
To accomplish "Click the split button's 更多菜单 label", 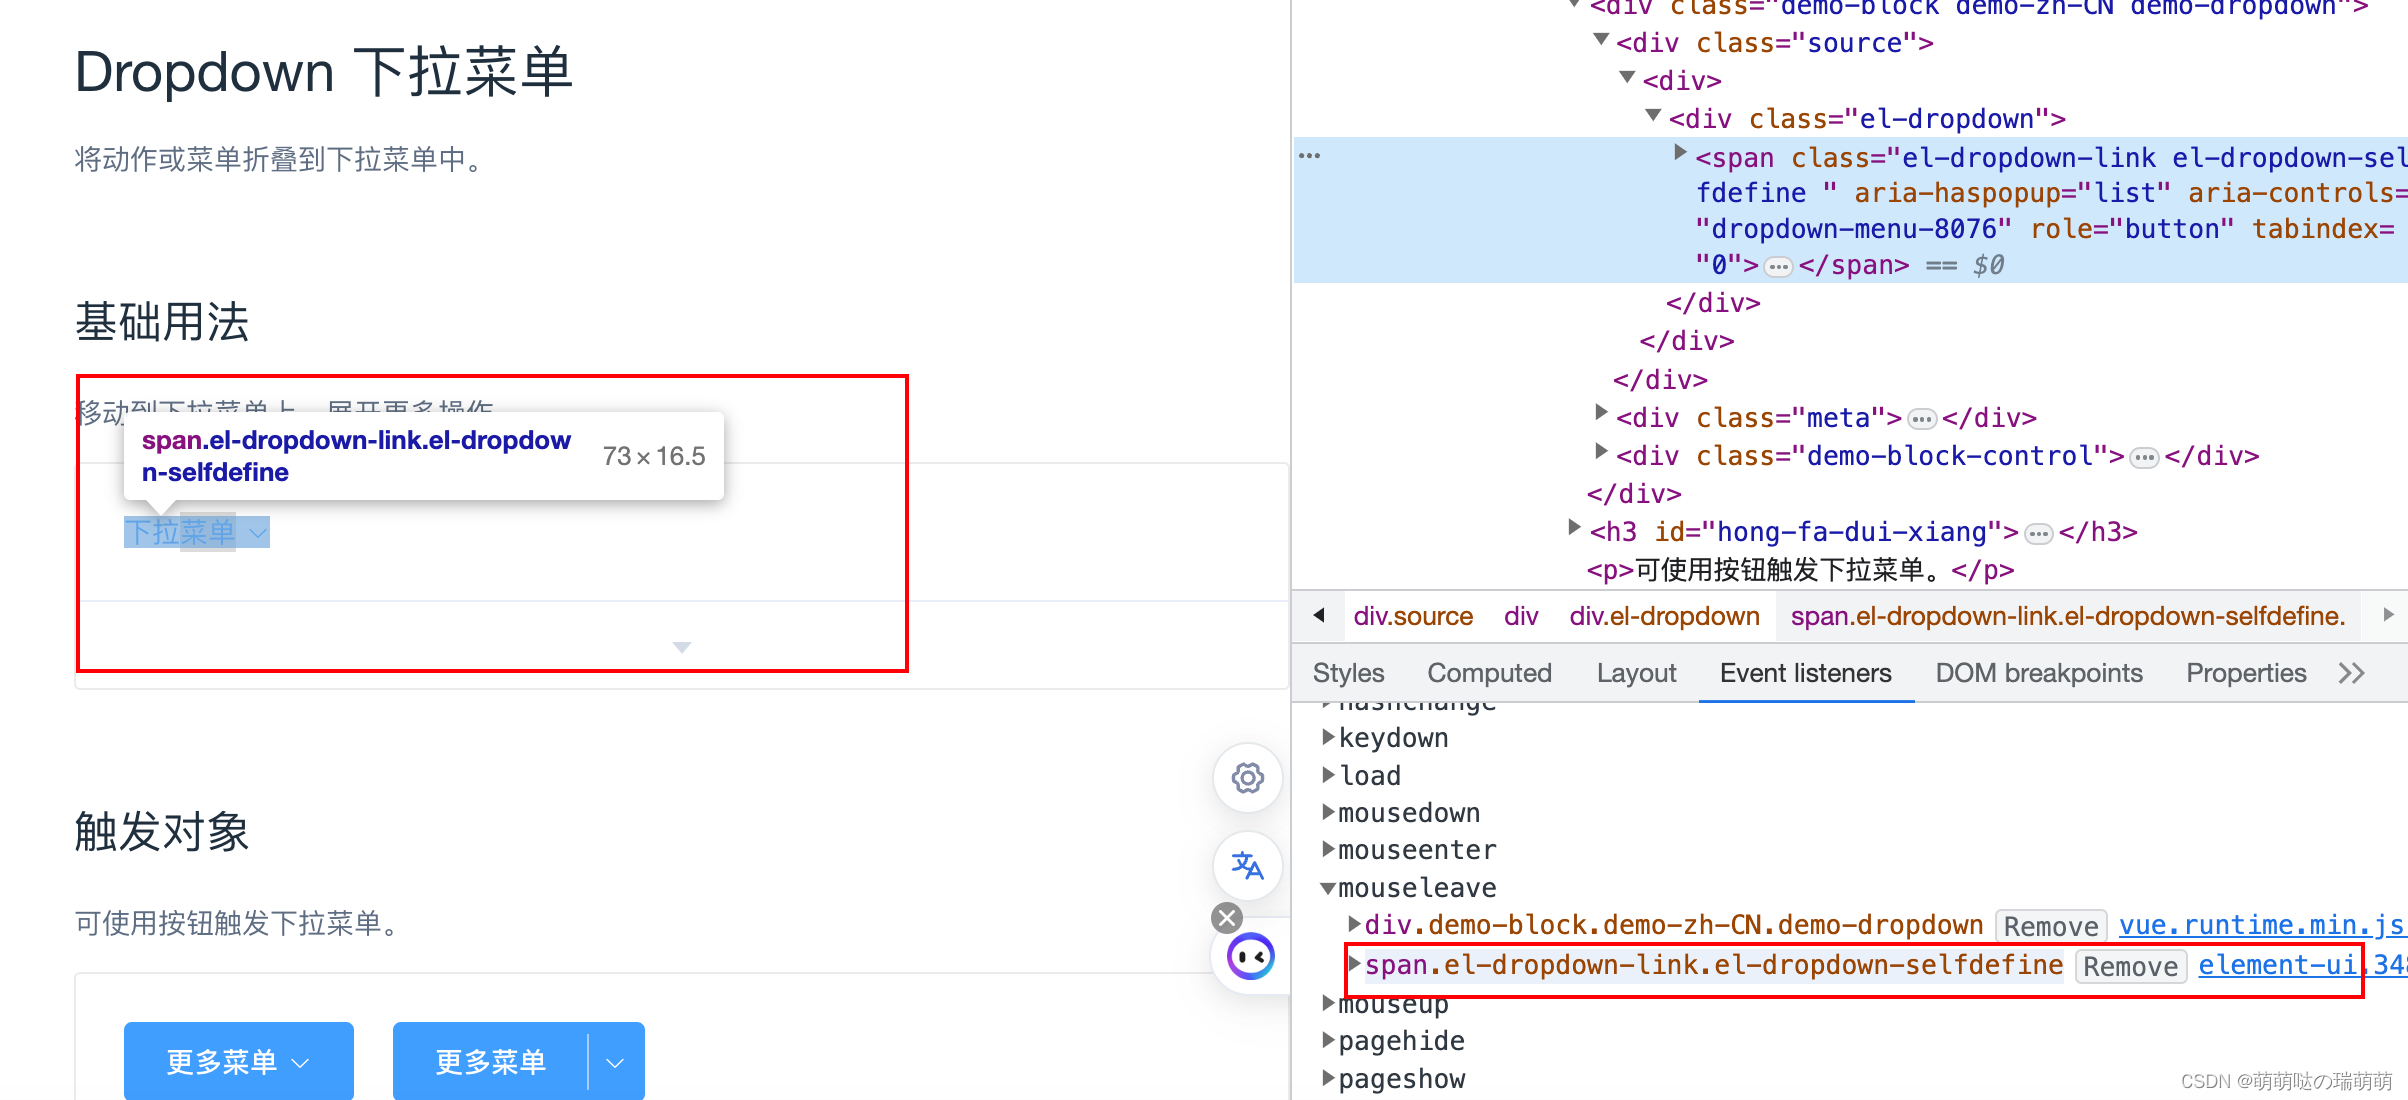I will click(x=490, y=1061).
